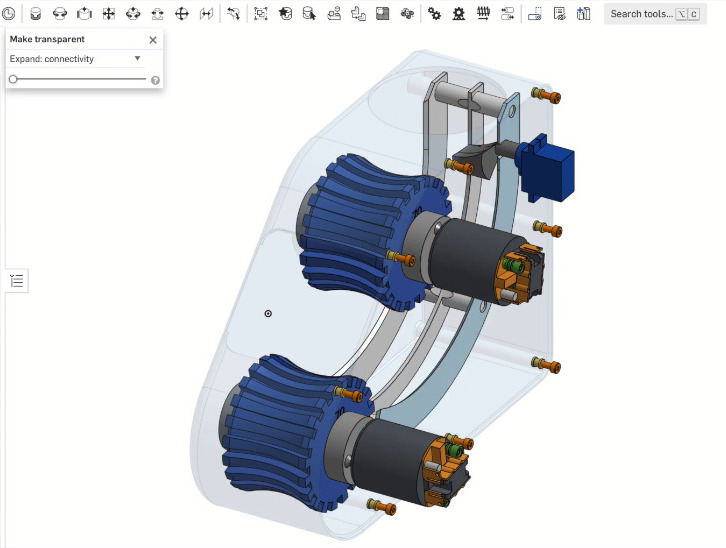Viewport: 726px width, 548px height.
Task: Select the Fastened mate tool
Action: tap(35, 14)
